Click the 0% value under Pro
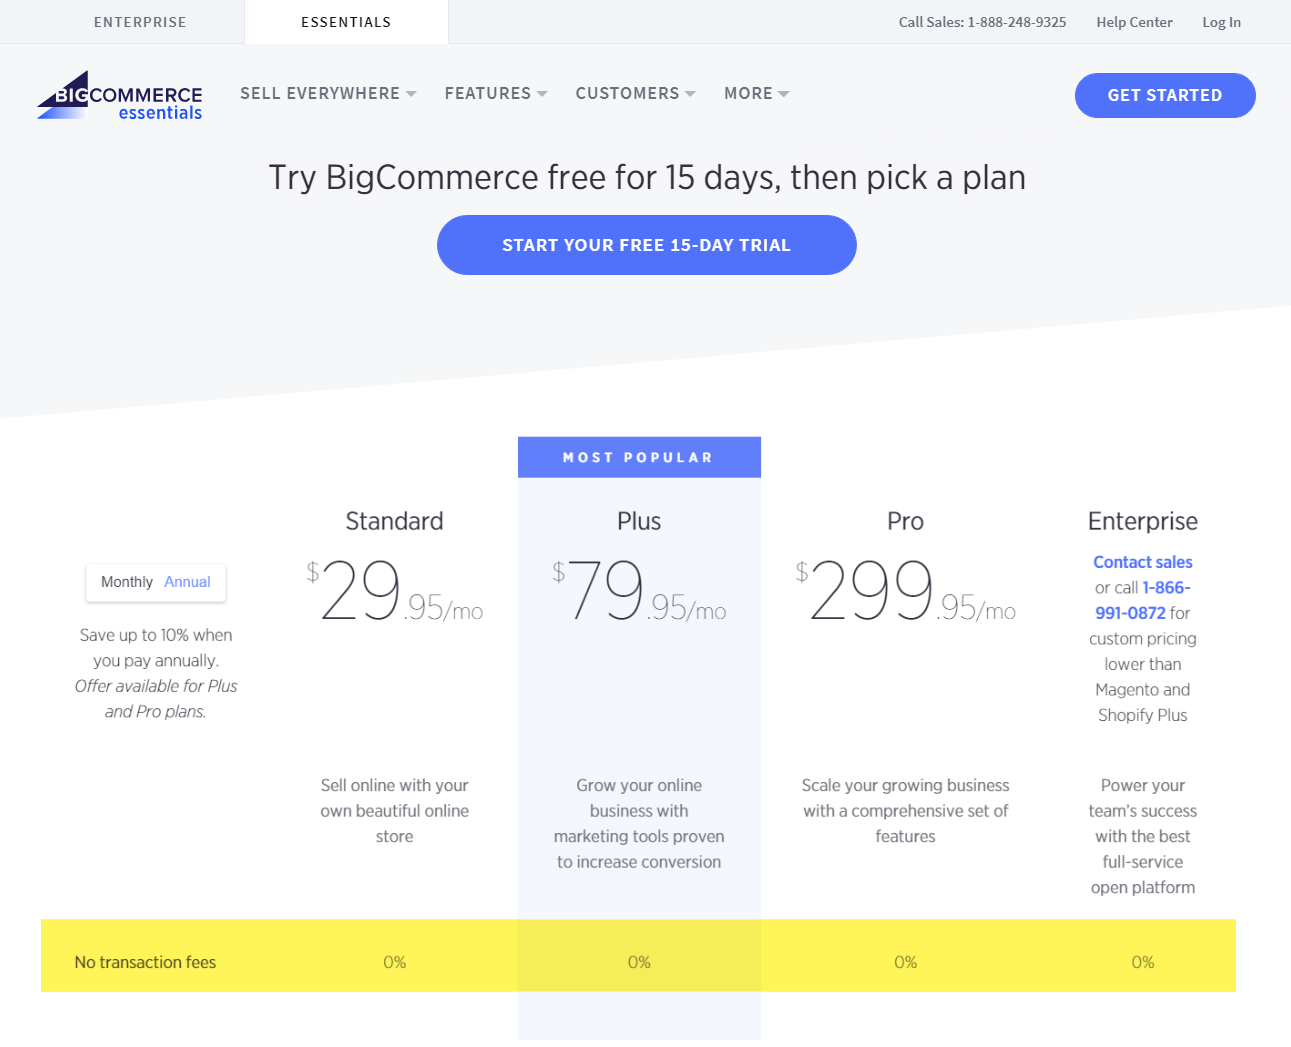 click(x=905, y=962)
